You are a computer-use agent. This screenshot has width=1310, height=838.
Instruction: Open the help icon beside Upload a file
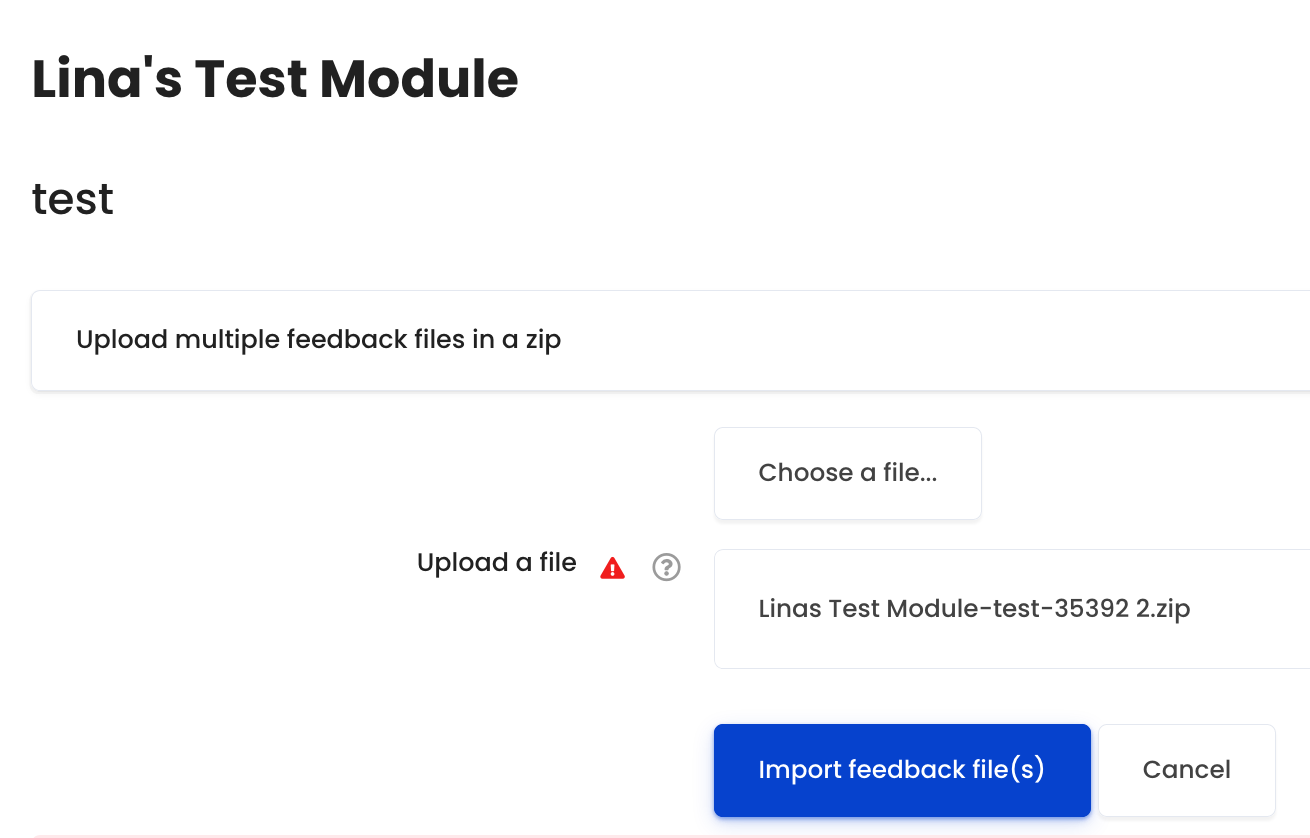pyautogui.click(x=666, y=567)
